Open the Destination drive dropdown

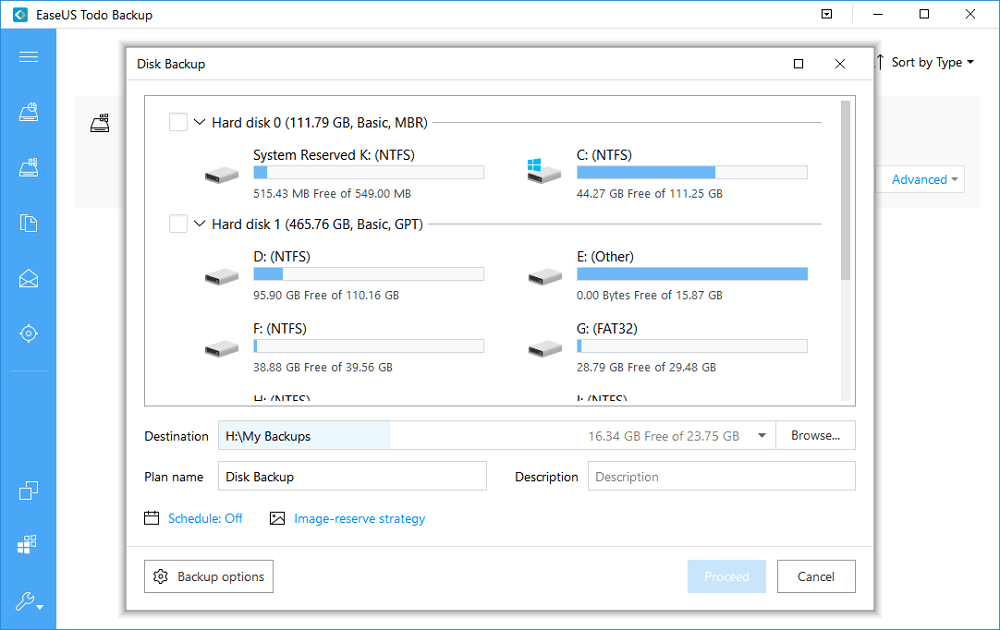click(761, 435)
